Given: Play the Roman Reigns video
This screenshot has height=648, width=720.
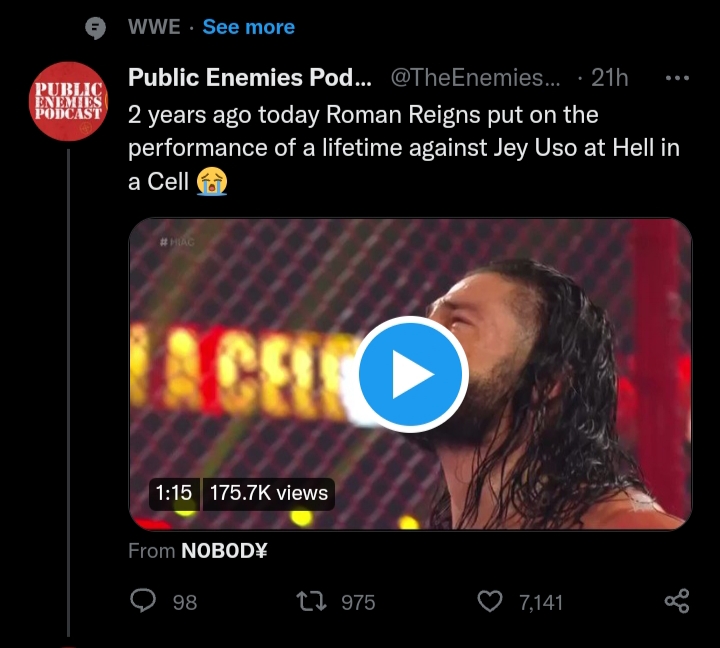Looking at the screenshot, I should point(411,374).
